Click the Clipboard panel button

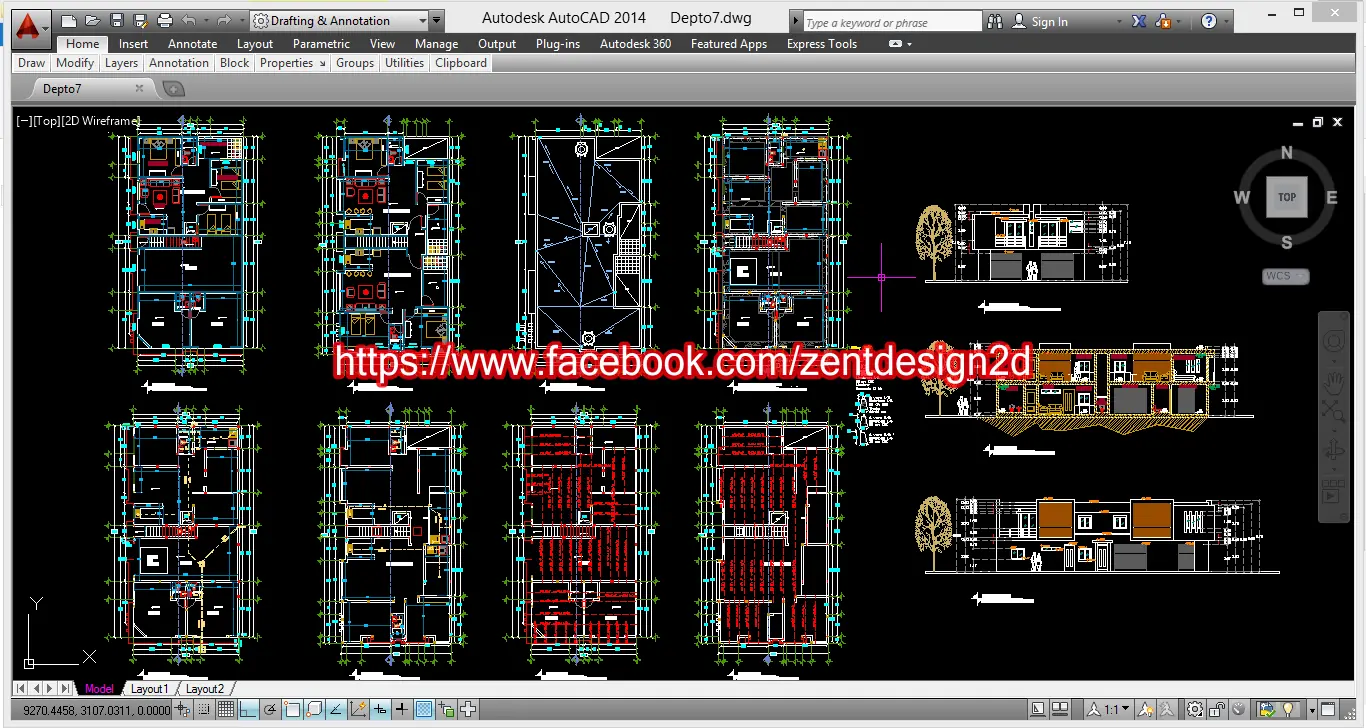point(461,63)
